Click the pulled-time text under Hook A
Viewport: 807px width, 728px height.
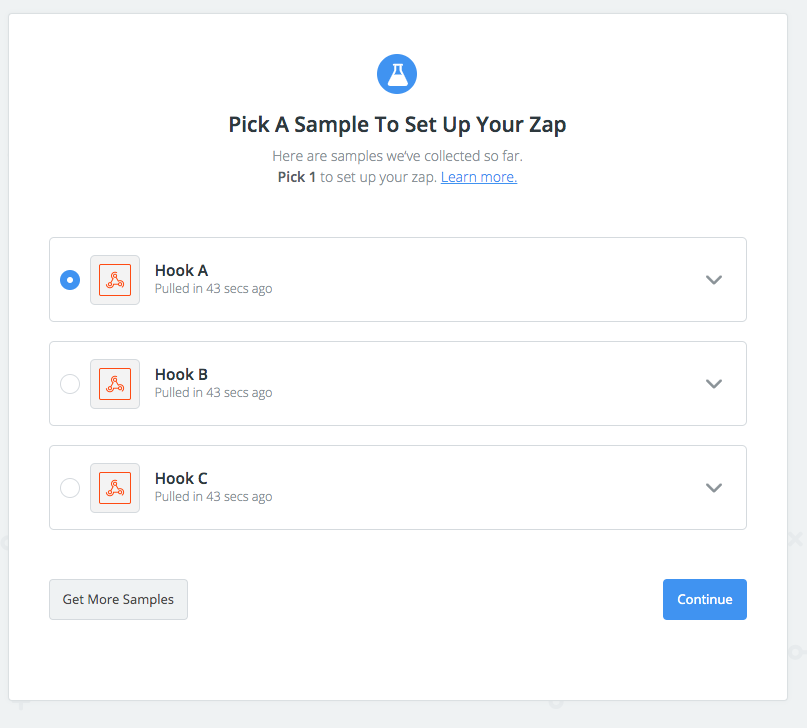(214, 289)
